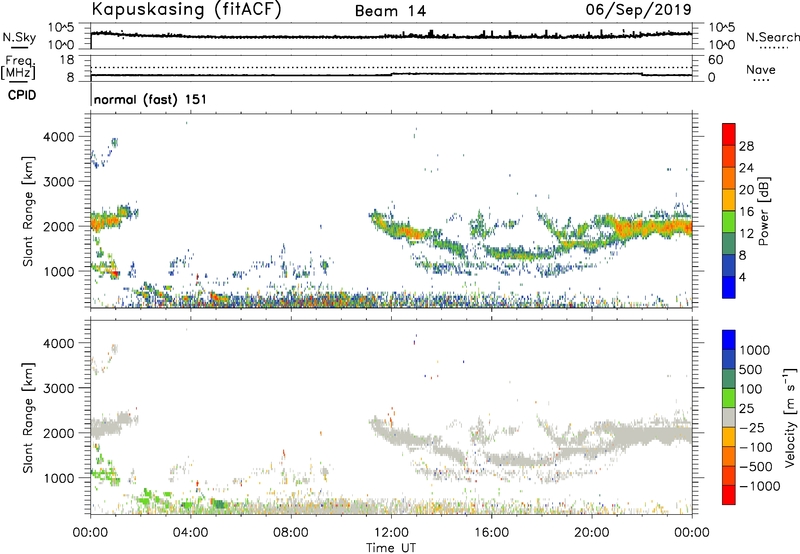This screenshot has height=554, width=800.
Task: Click the 12 label on Power colorbar
Action: [746, 234]
